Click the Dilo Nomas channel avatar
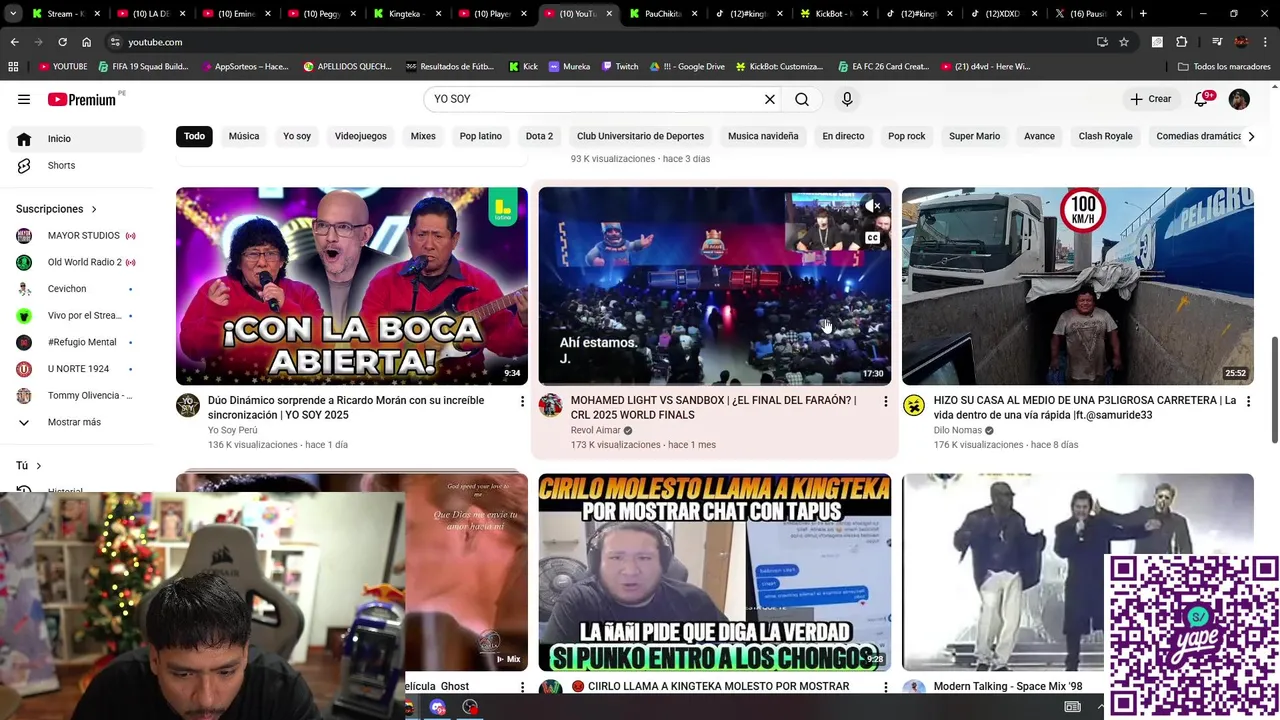This screenshot has height=720, width=1280. (x=914, y=405)
